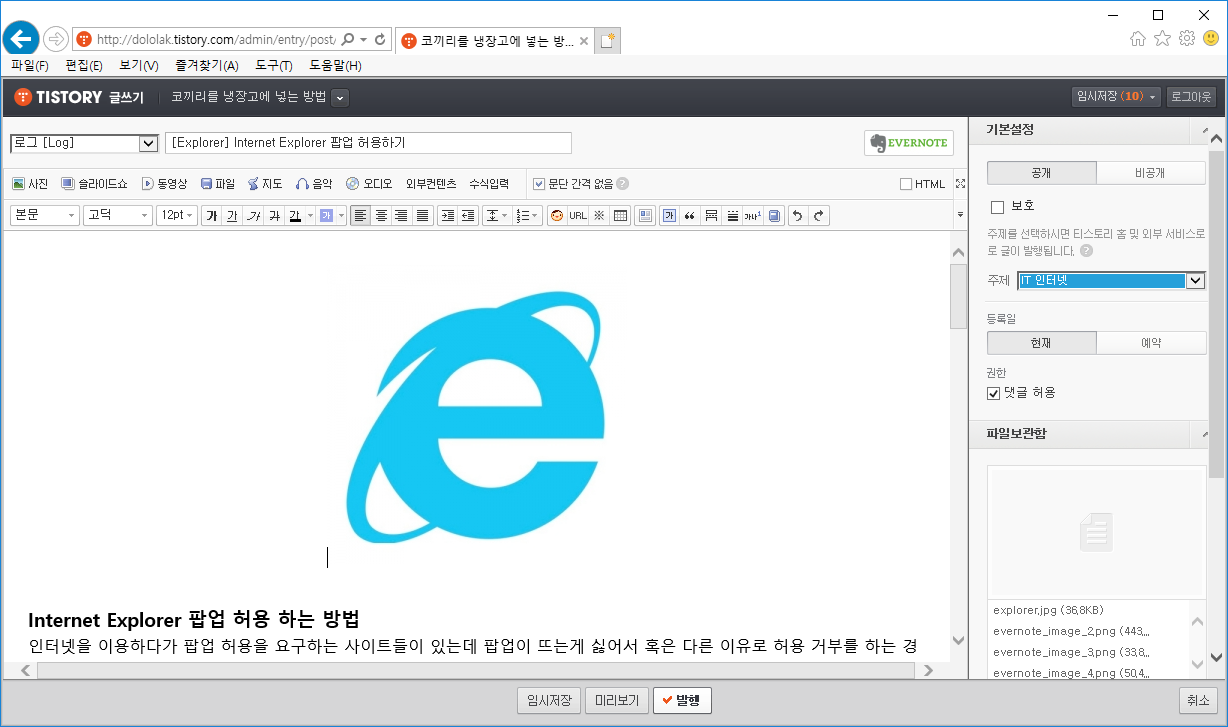Open the 로그 [Log] category dropdown

pos(84,143)
